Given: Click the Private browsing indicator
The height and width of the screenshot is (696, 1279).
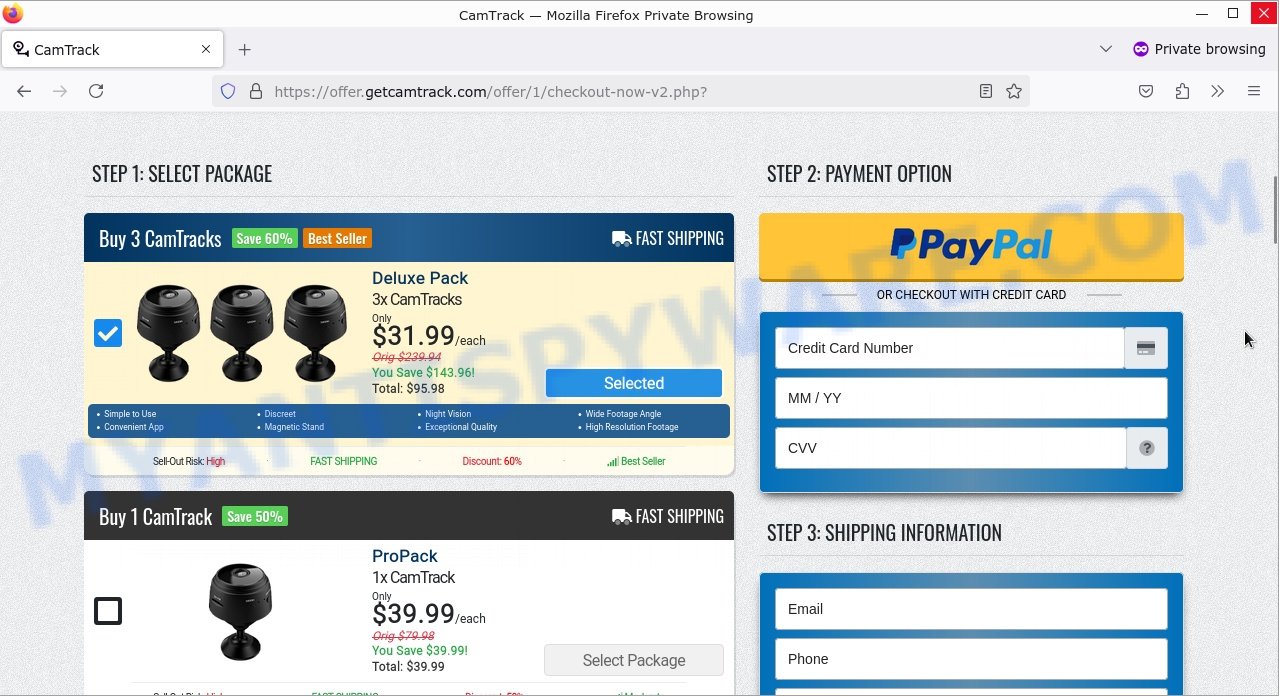Looking at the screenshot, I should [x=1199, y=49].
